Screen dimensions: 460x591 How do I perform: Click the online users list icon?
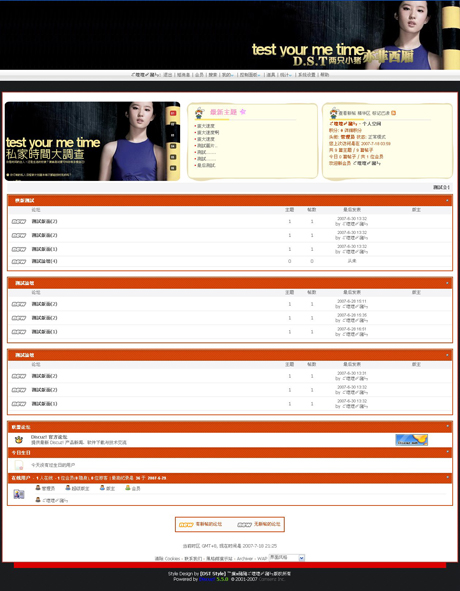pyautogui.click(x=19, y=494)
